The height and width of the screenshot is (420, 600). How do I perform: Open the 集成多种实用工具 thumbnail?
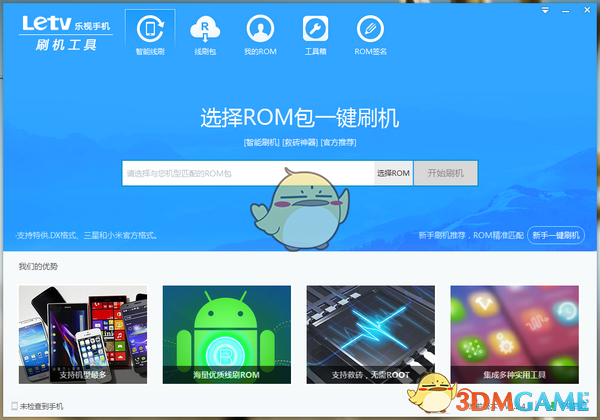[x=514, y=335]
